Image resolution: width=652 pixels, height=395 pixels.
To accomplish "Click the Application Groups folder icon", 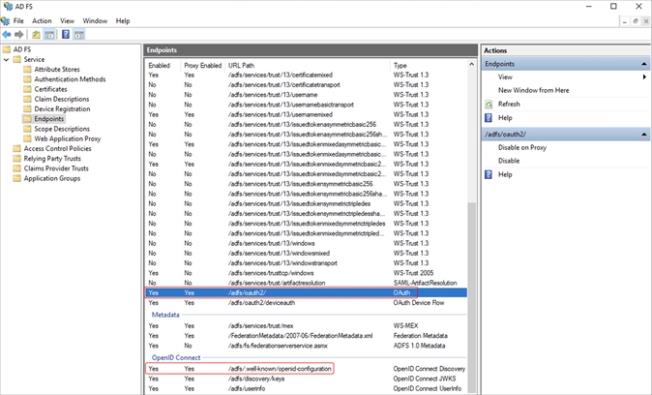I will click(x=17, y=178).
